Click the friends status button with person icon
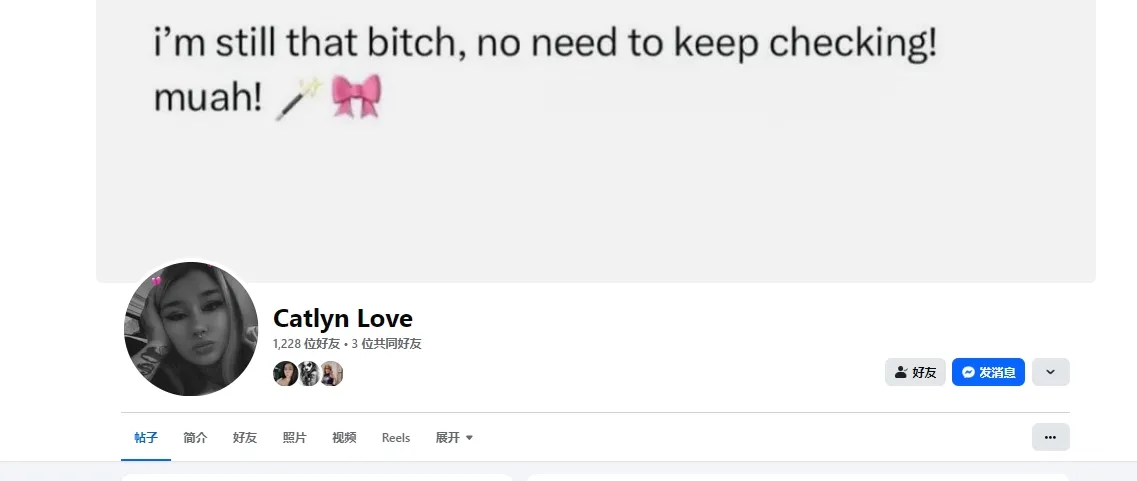1137x481 pixels. pos(914,372)
